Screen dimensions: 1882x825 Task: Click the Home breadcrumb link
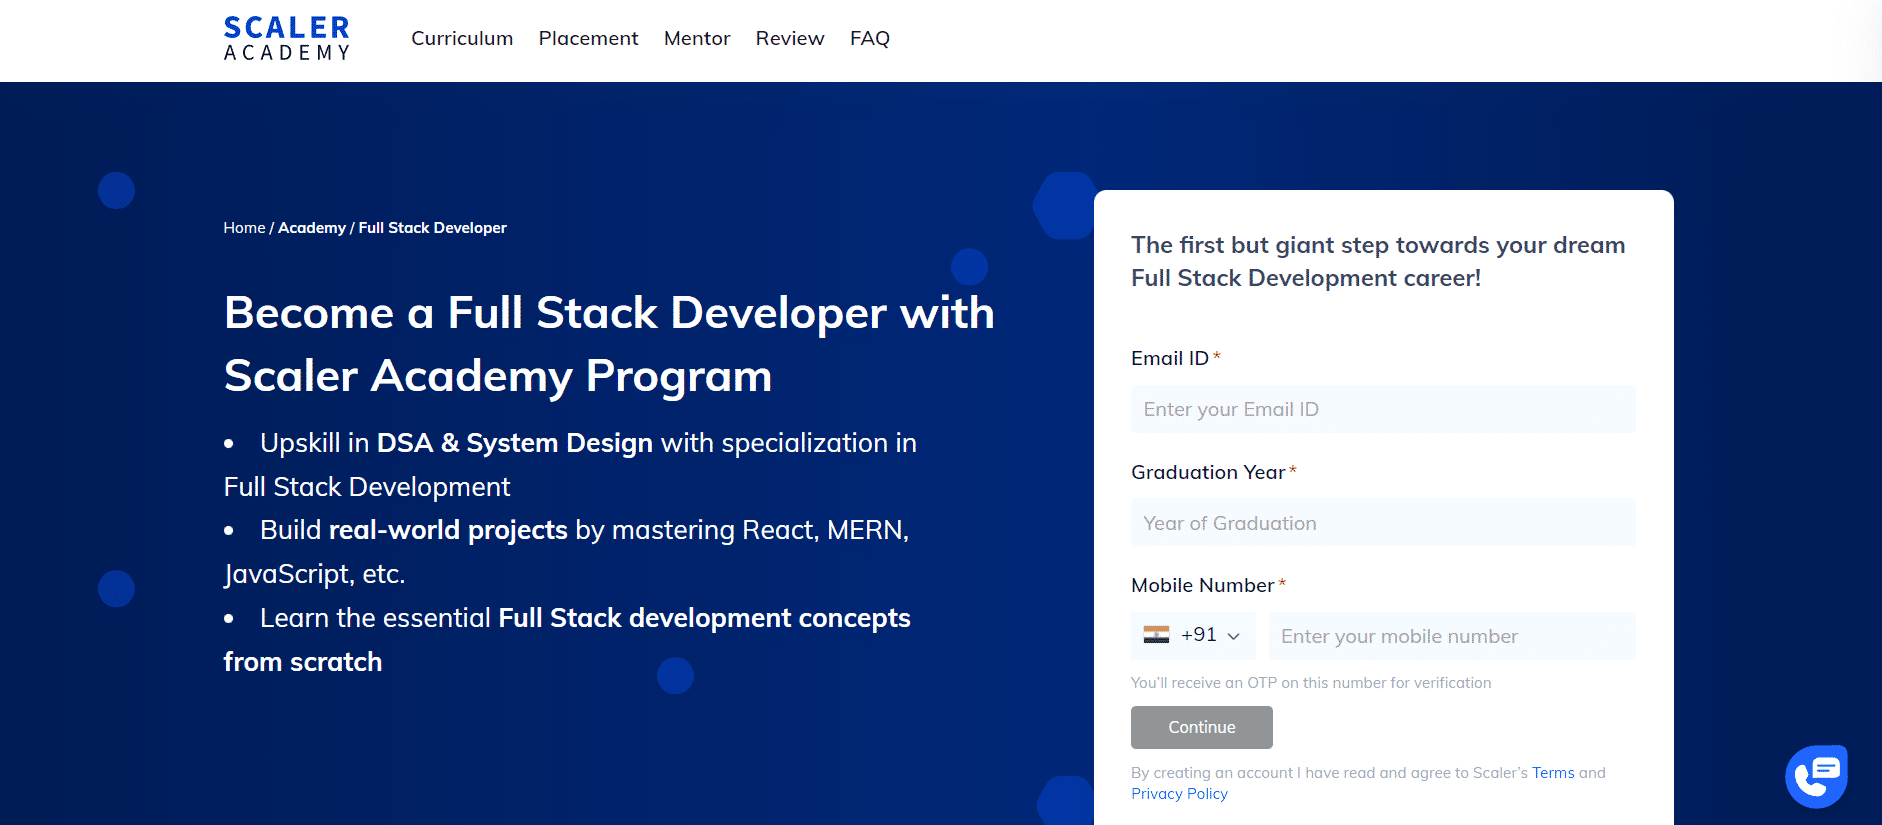[244, 228]
